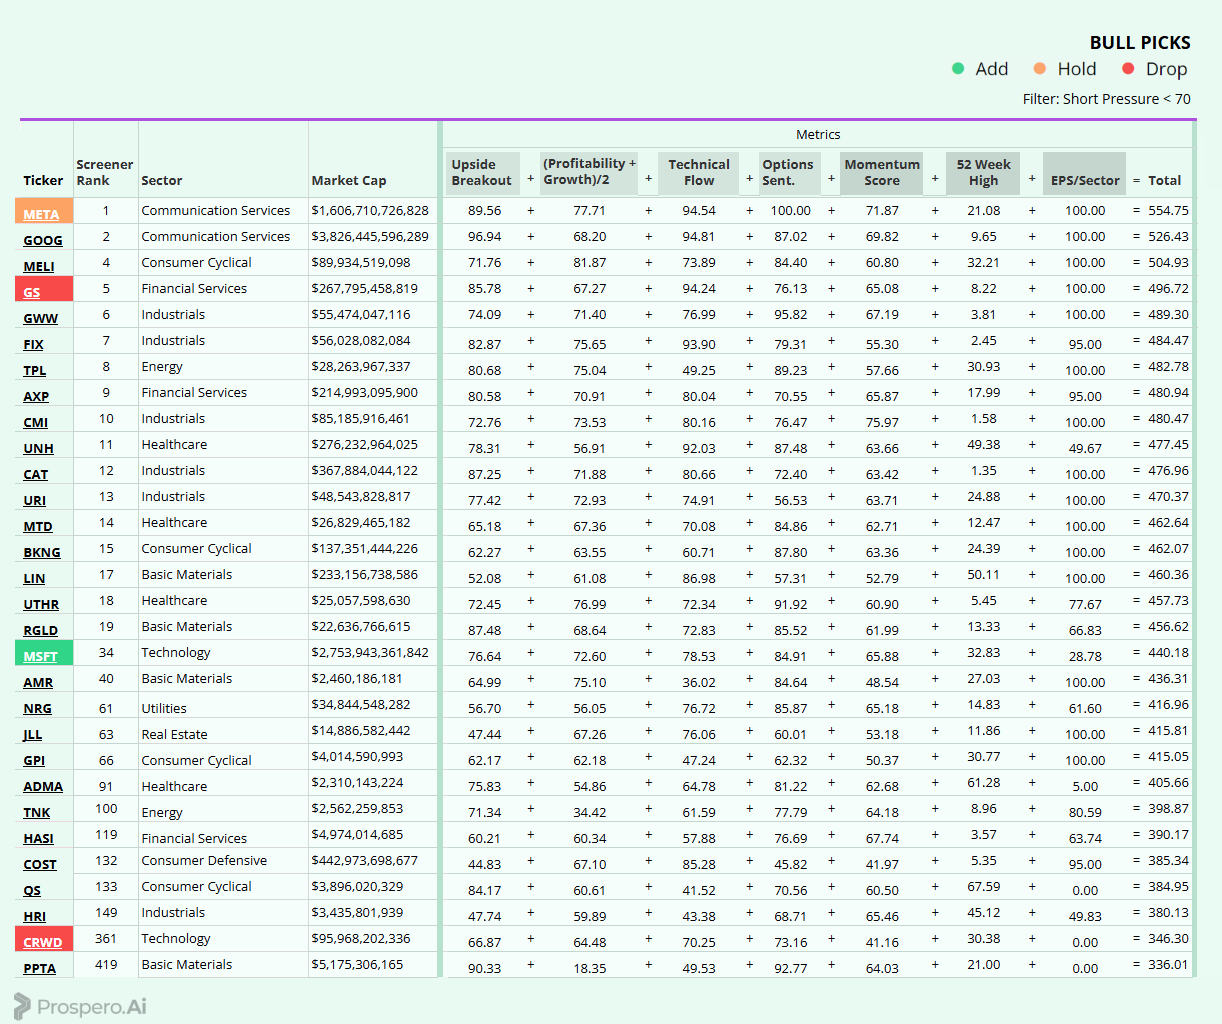
Task: Open the META ticker link
Action: point(41,214)
